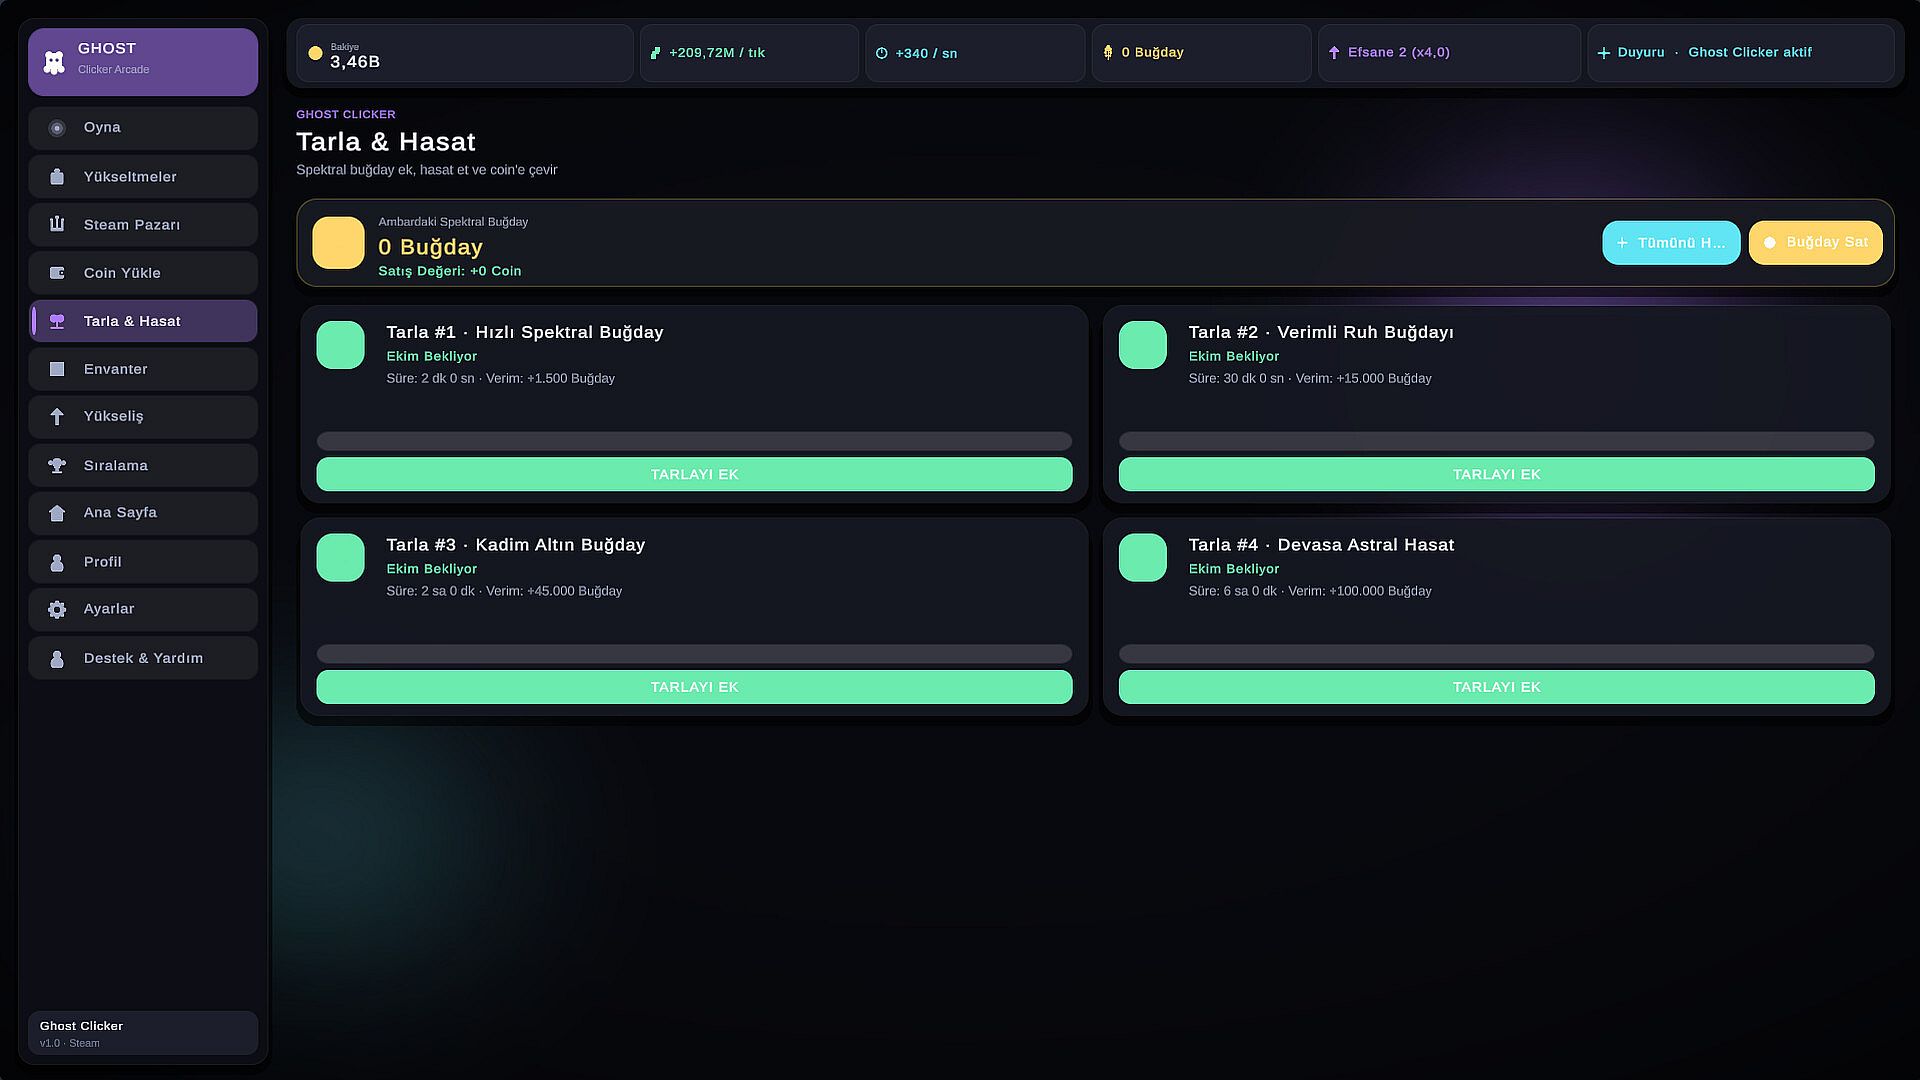Click the Sıralama trophy icon
The image size is (1920, 1080).
pos(57,466)
